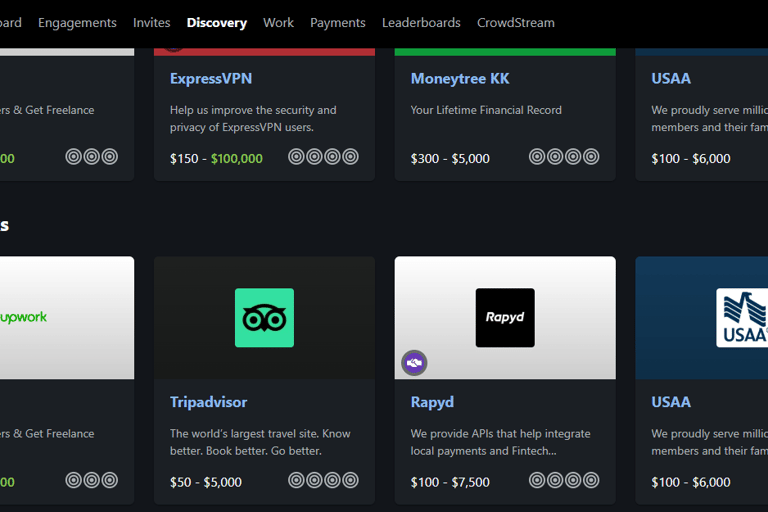
Task: Click the ExpressVPN description text
Action: (253, 119)
